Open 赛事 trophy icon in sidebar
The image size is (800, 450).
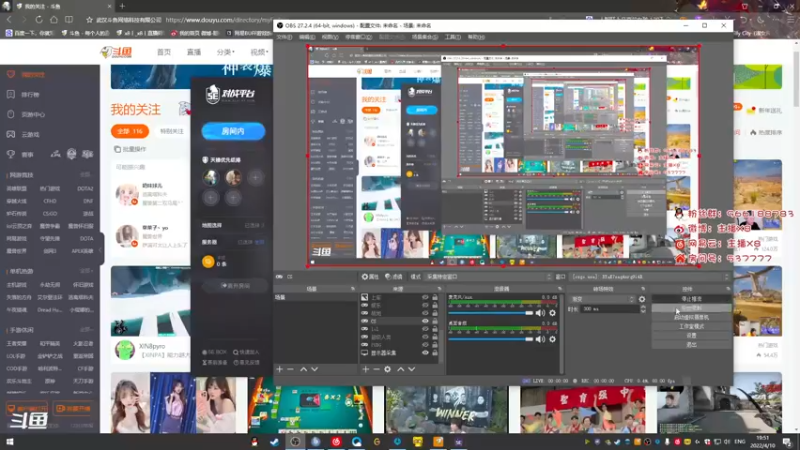click(11, 154)
